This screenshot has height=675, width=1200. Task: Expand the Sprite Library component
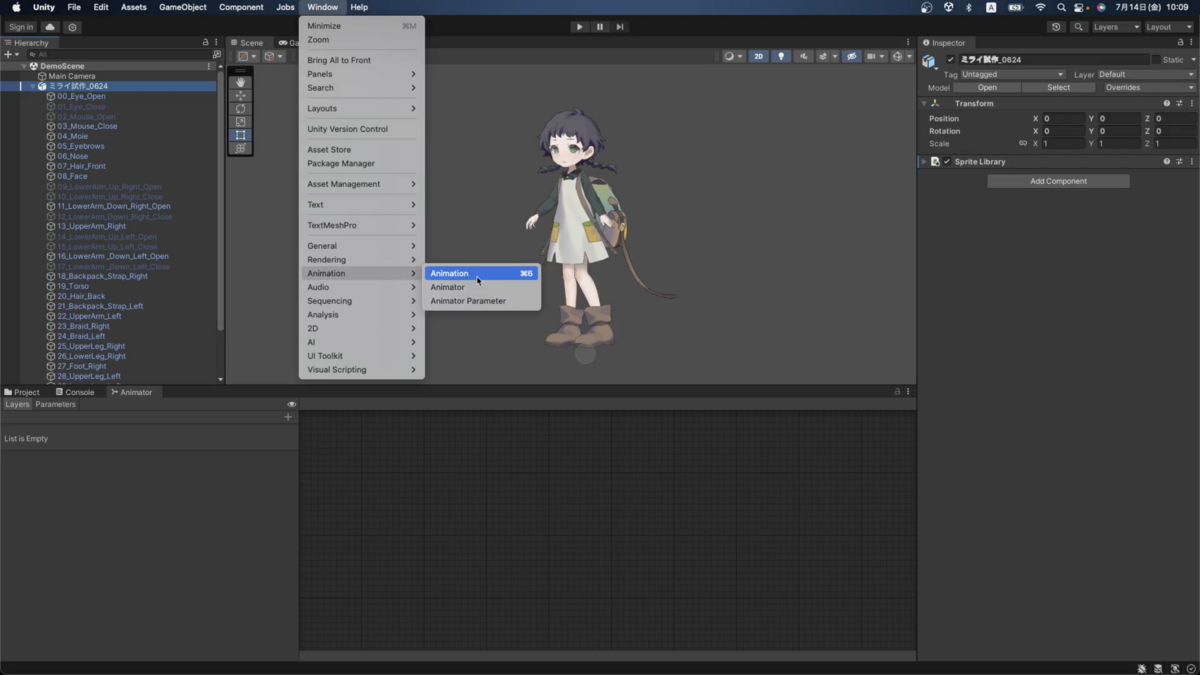924,161
